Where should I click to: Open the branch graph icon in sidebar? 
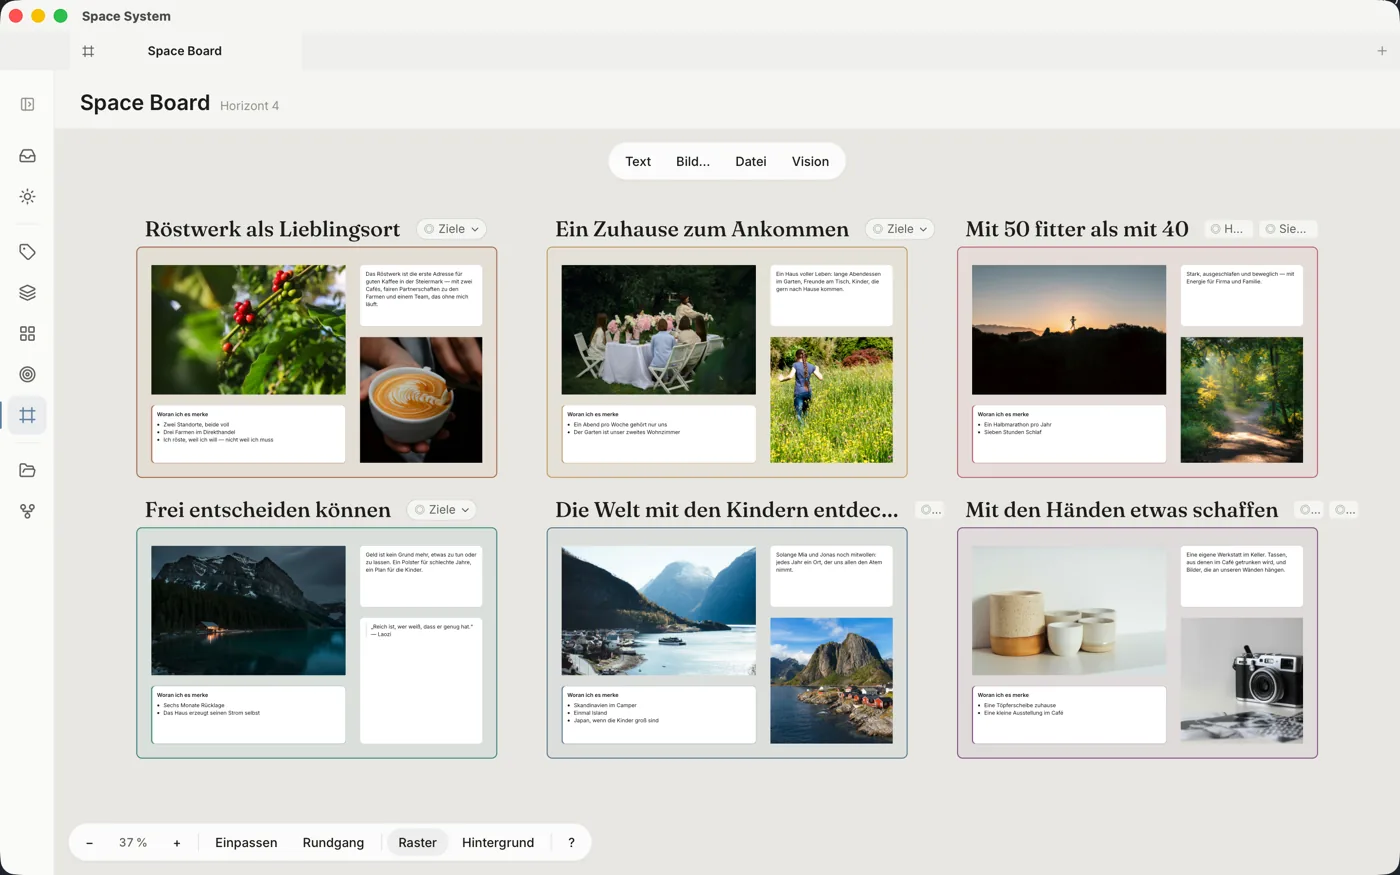point(27,511)
